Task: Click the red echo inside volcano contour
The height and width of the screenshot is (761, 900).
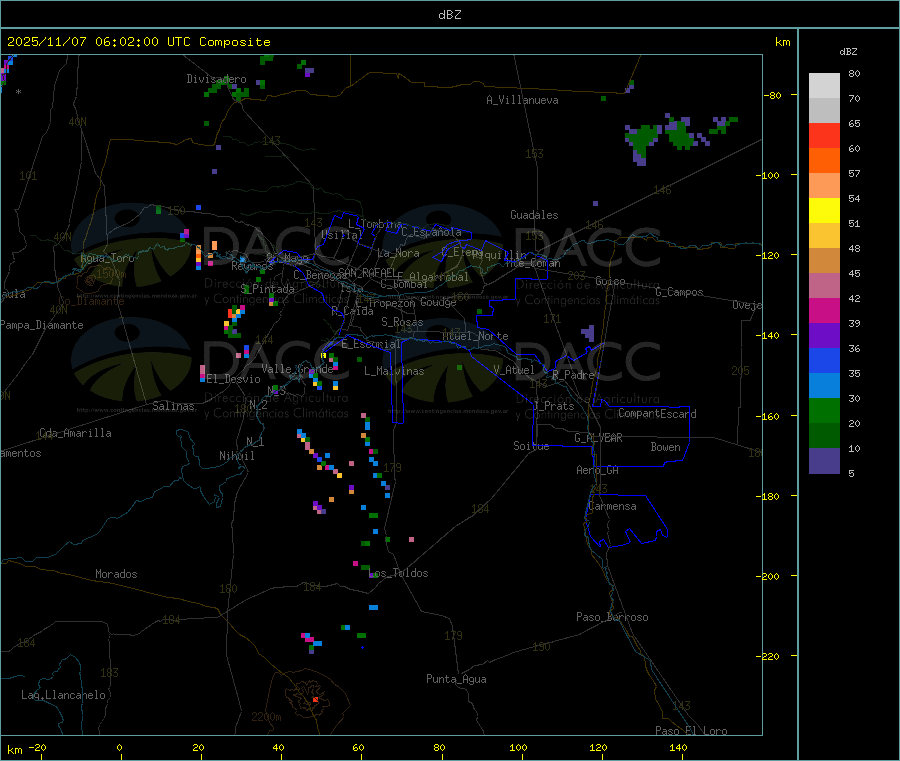Action: coord(315,700)
